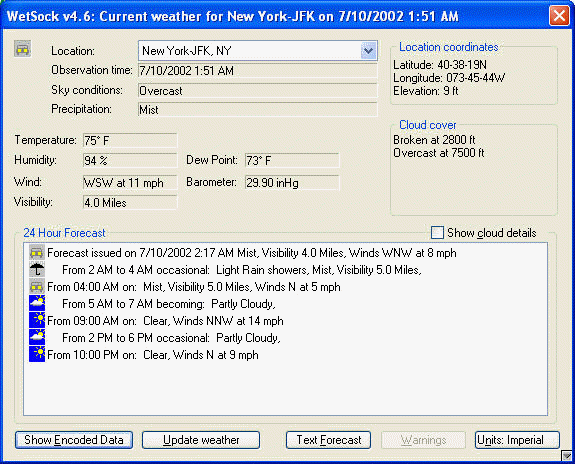The image size is (575, 464).
Task: Click the partly cloudy icon for 5 AM
Action: pyautogui.click(x=37, y=303)
